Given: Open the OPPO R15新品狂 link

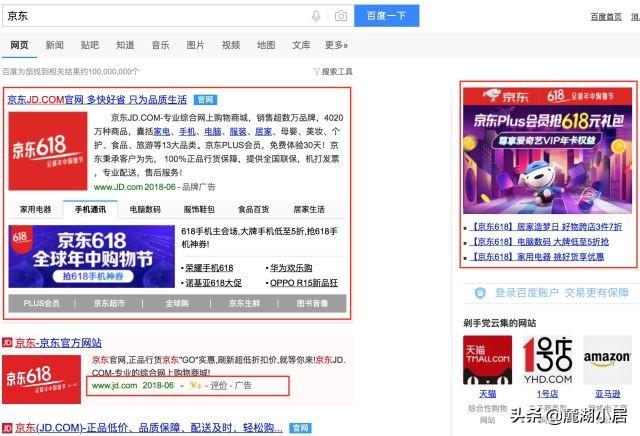Looking at the screenshot, I should [x=304, y=283].
